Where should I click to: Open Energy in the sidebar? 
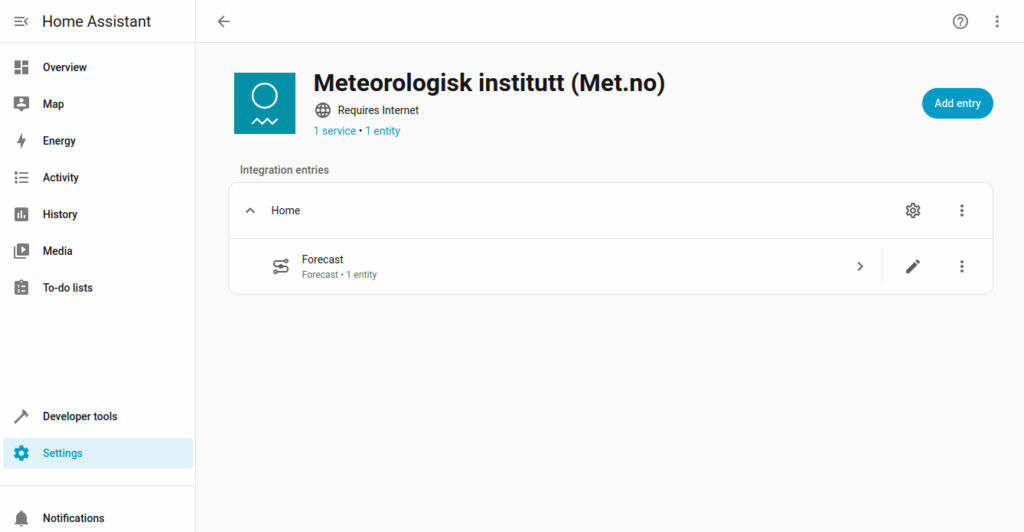[59, 141]
